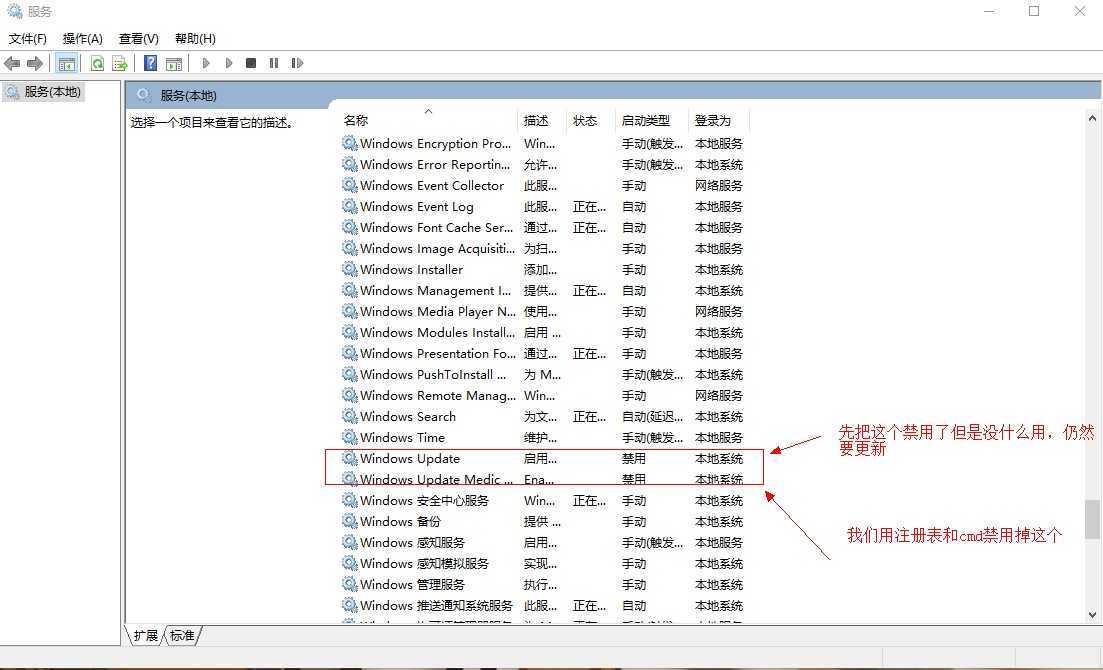Toggle the console tree pane icon

(x=67, y=63)
